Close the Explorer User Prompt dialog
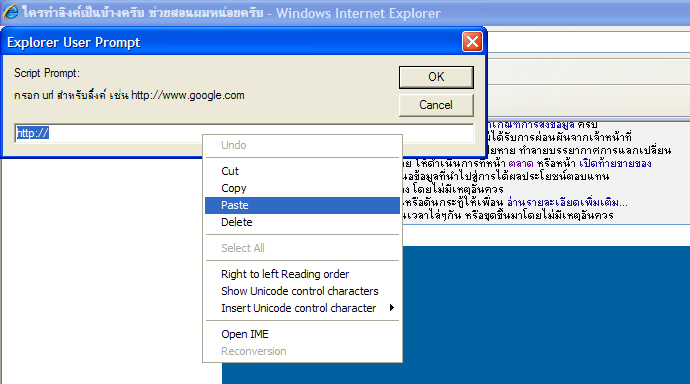The height and width of the screenshot is (384, 690). [472, 42]
